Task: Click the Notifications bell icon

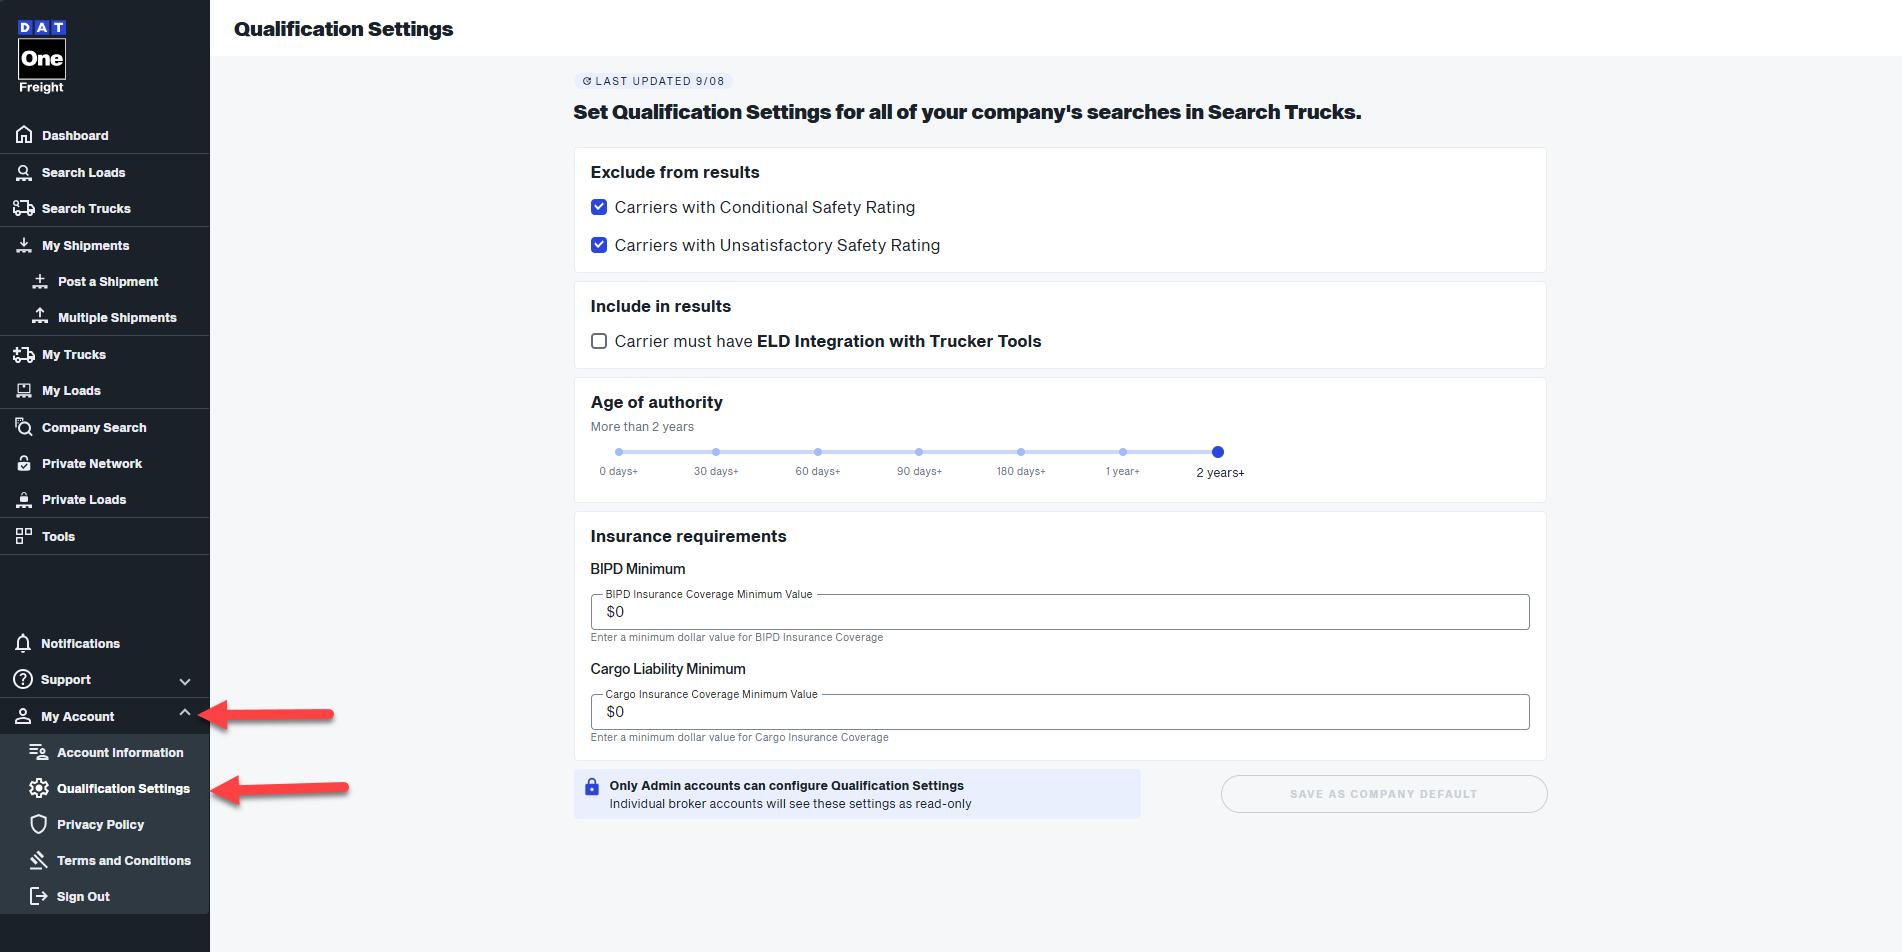Action: tap(23, 644)
